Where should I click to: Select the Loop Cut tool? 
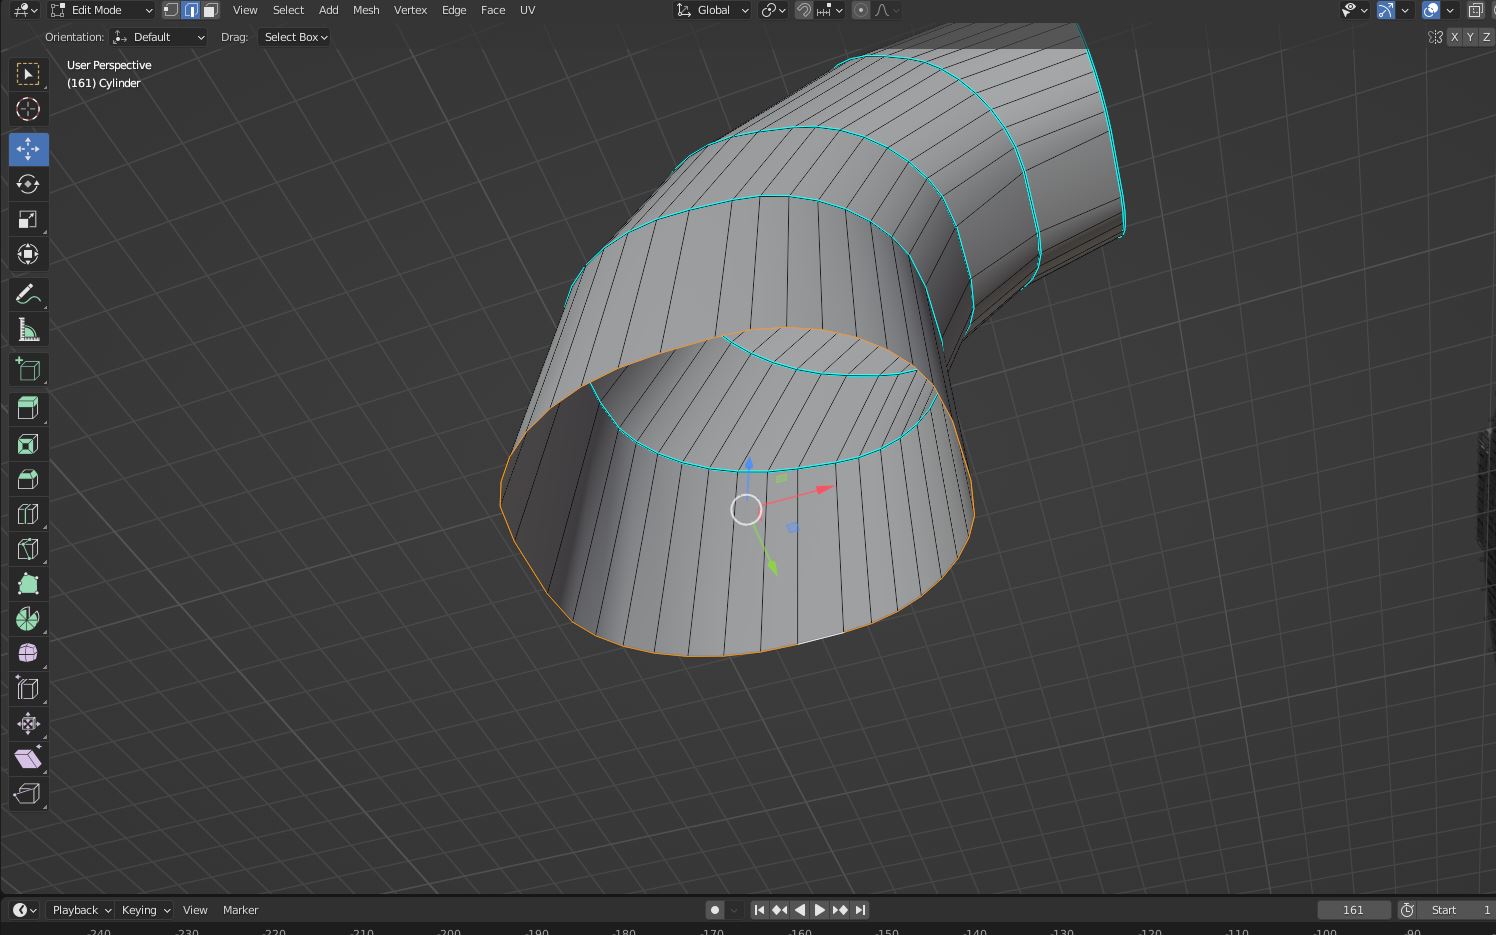tap(28, 514)
